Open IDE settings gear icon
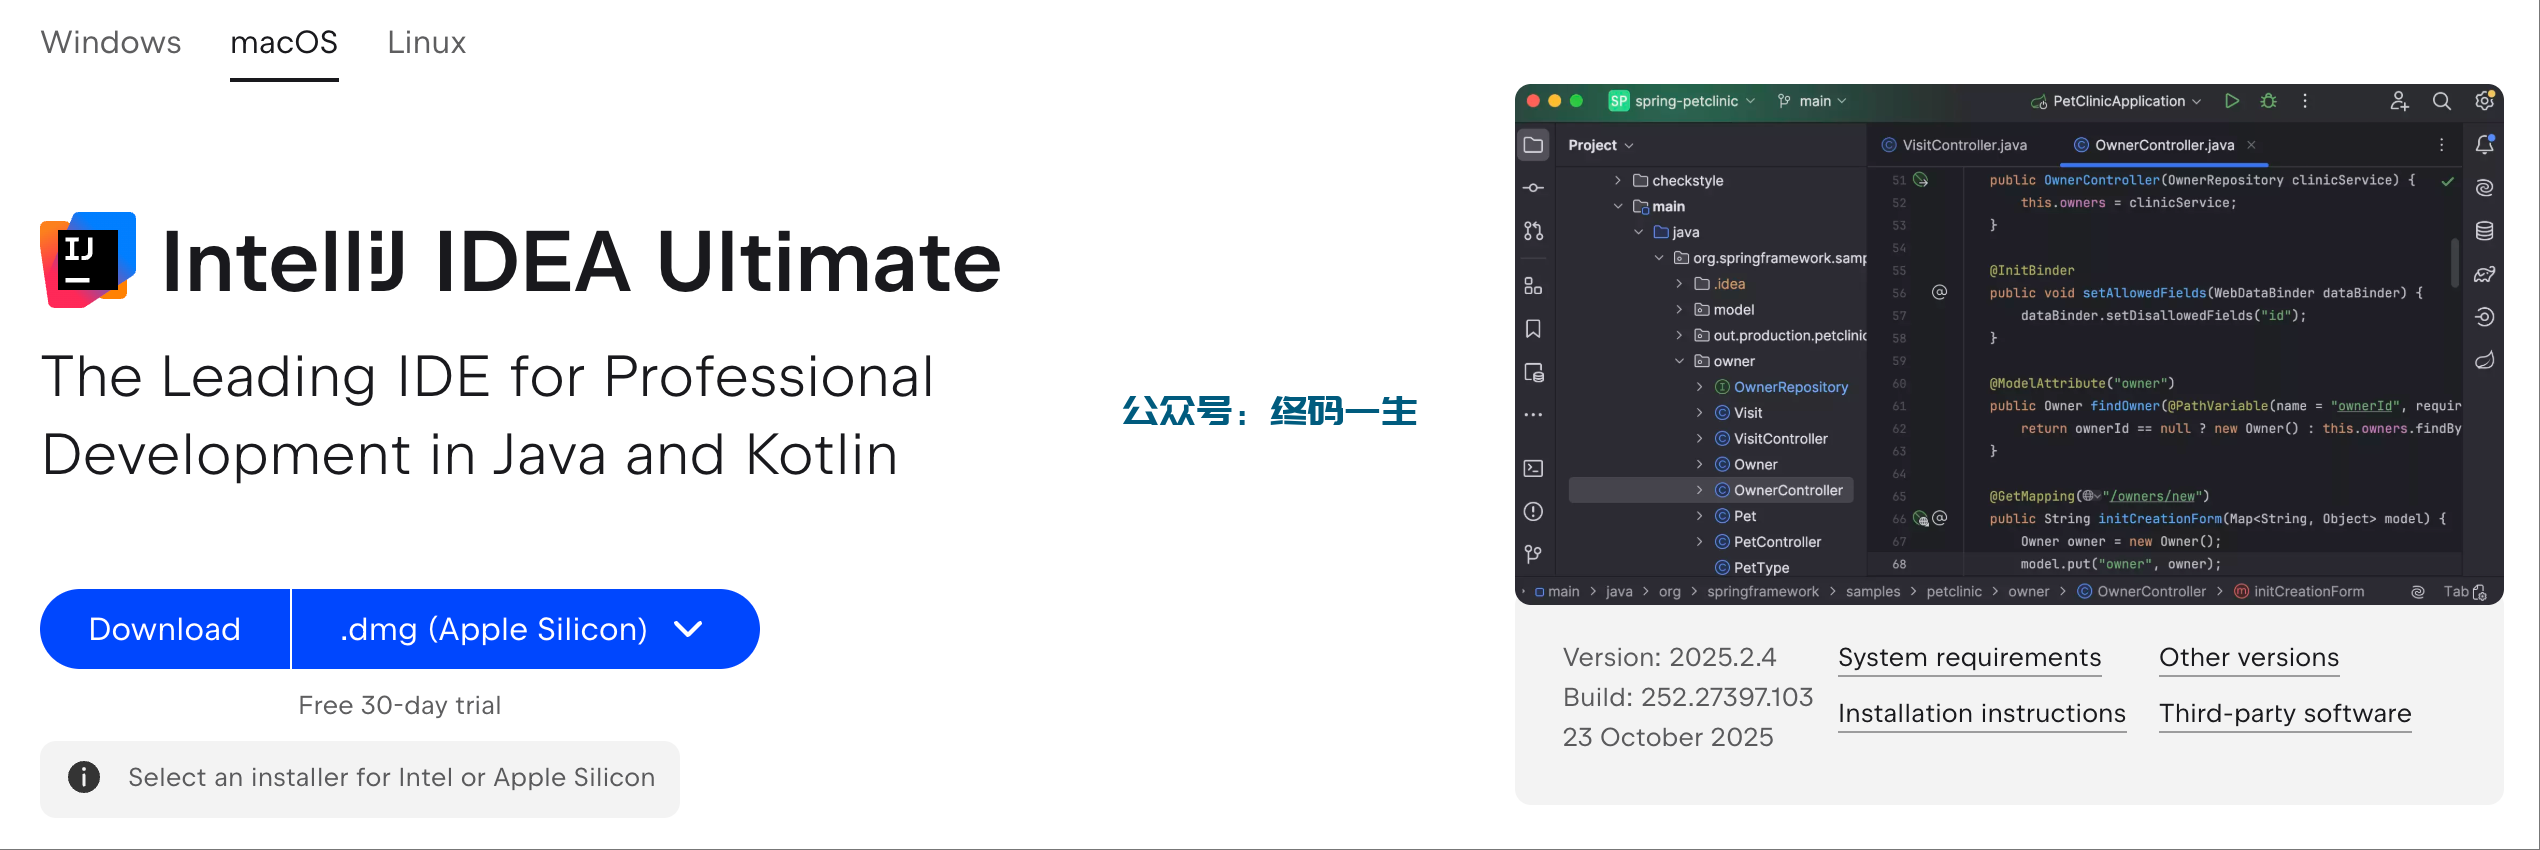The image size is (2540, 850). click(2484, 101)
